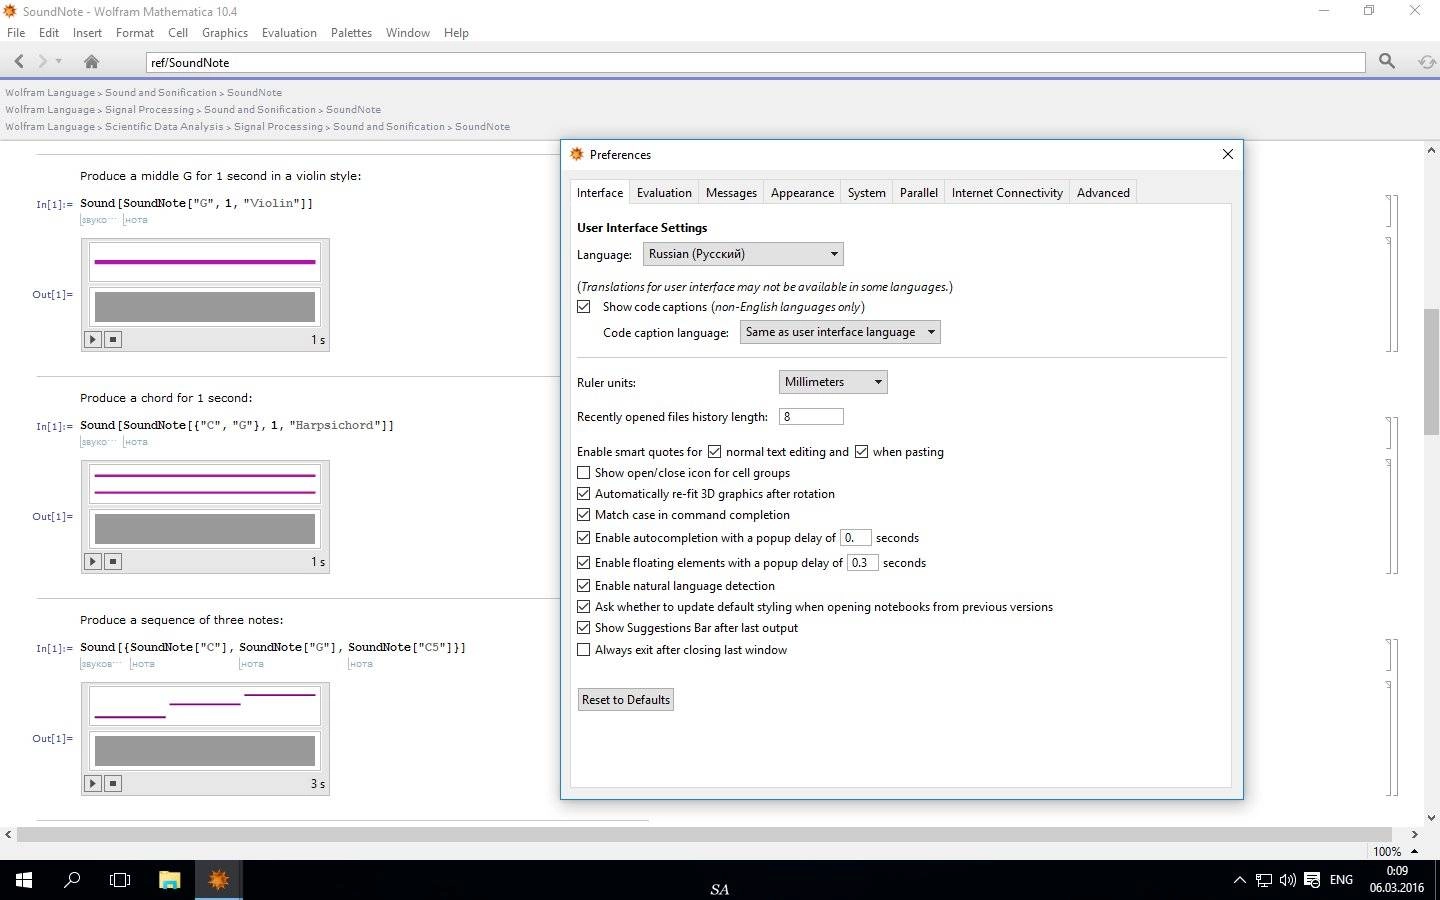Screen dimensions: 1440x900
Task: Follow the Sound and Sonification link in first breadcrumb
Action: pos(161,92)
